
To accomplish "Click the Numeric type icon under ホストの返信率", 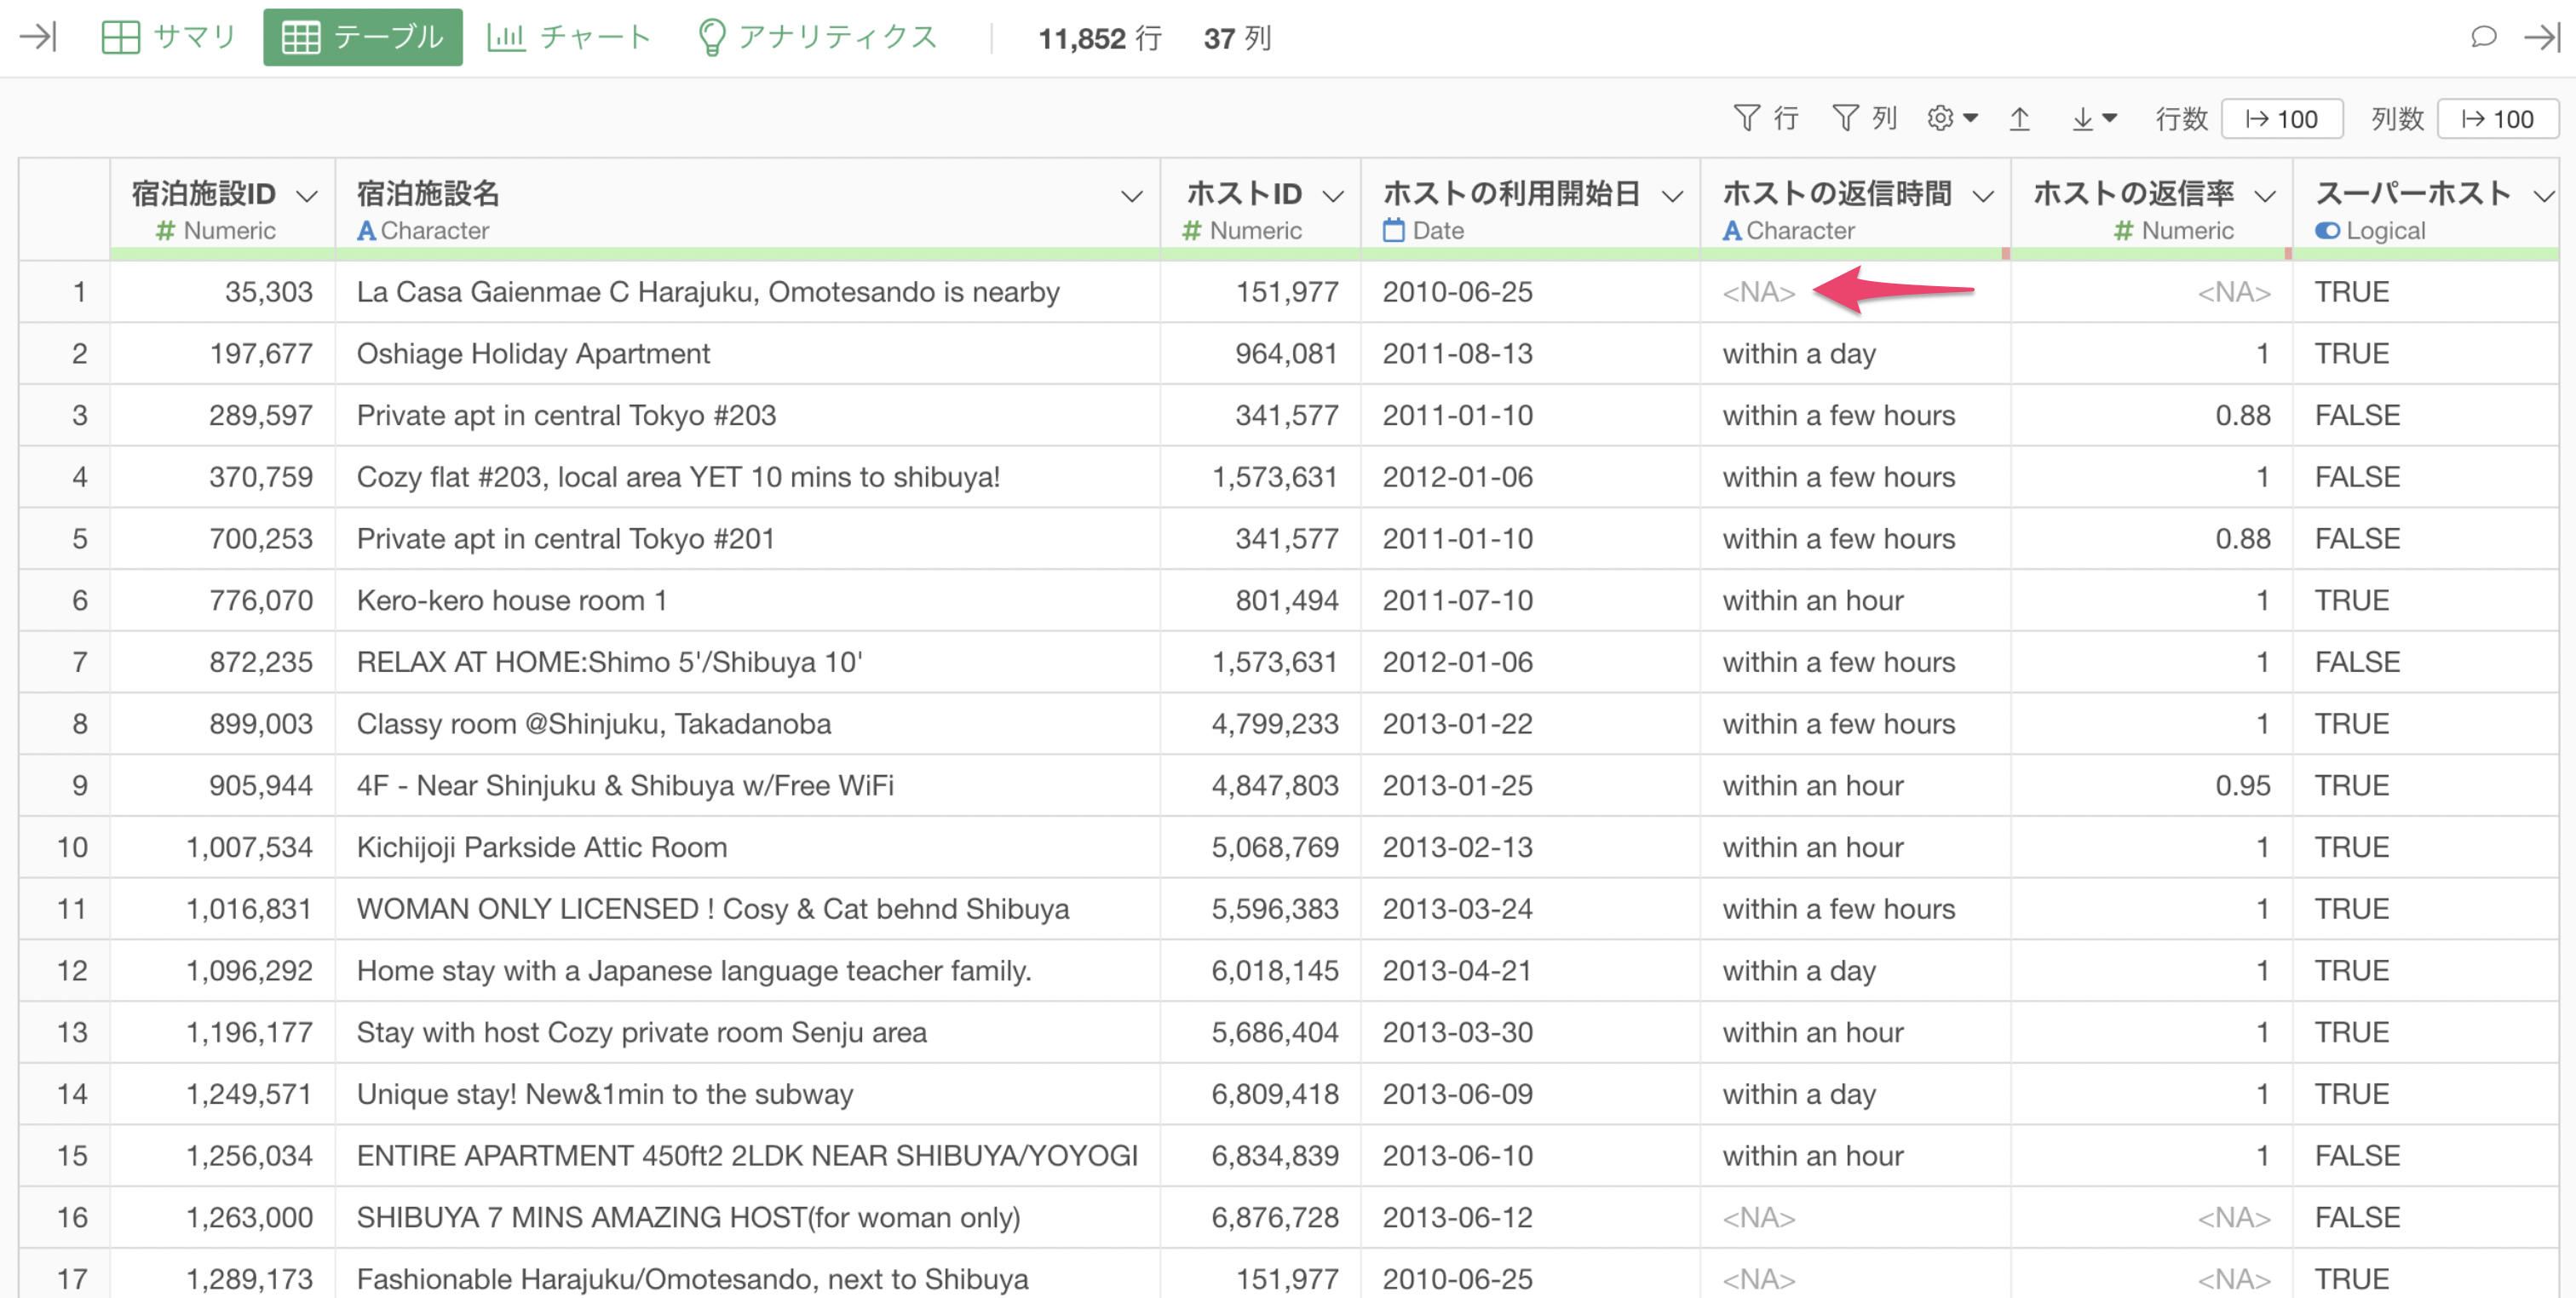I will 2123,231.
